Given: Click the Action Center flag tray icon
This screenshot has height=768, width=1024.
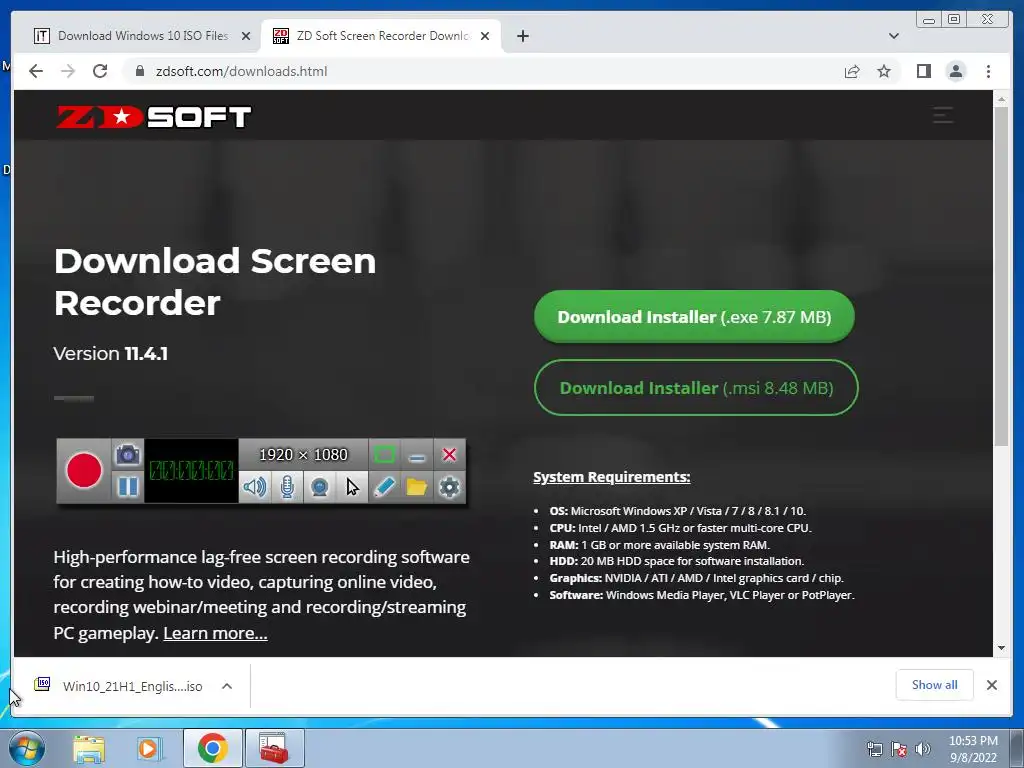Looking at the screenshot, I should (899, 749).
